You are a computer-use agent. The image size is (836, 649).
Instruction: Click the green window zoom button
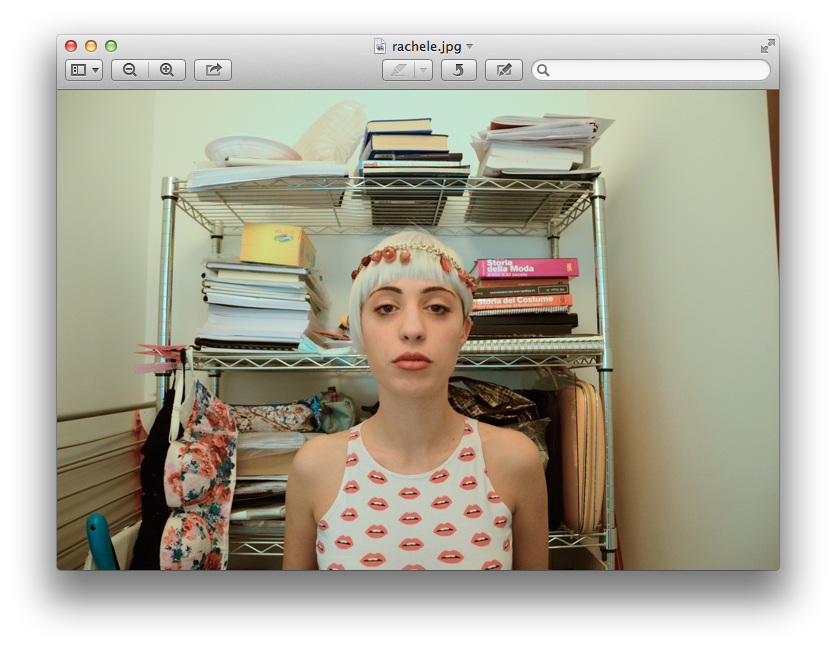(111, 46)
